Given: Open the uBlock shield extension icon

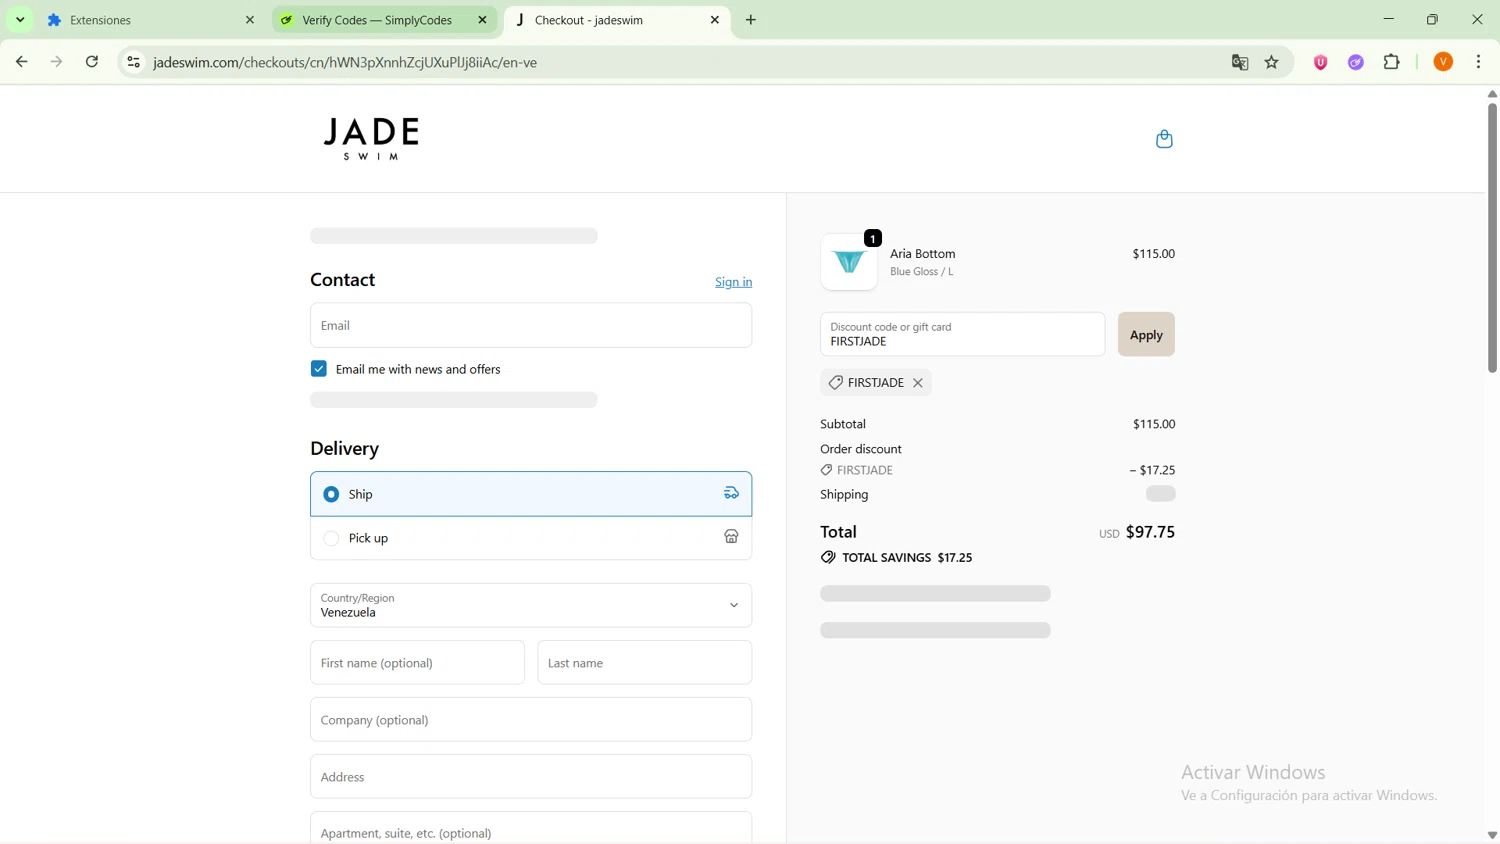Looking at the screenshot, I should (x=1321, y=62).
